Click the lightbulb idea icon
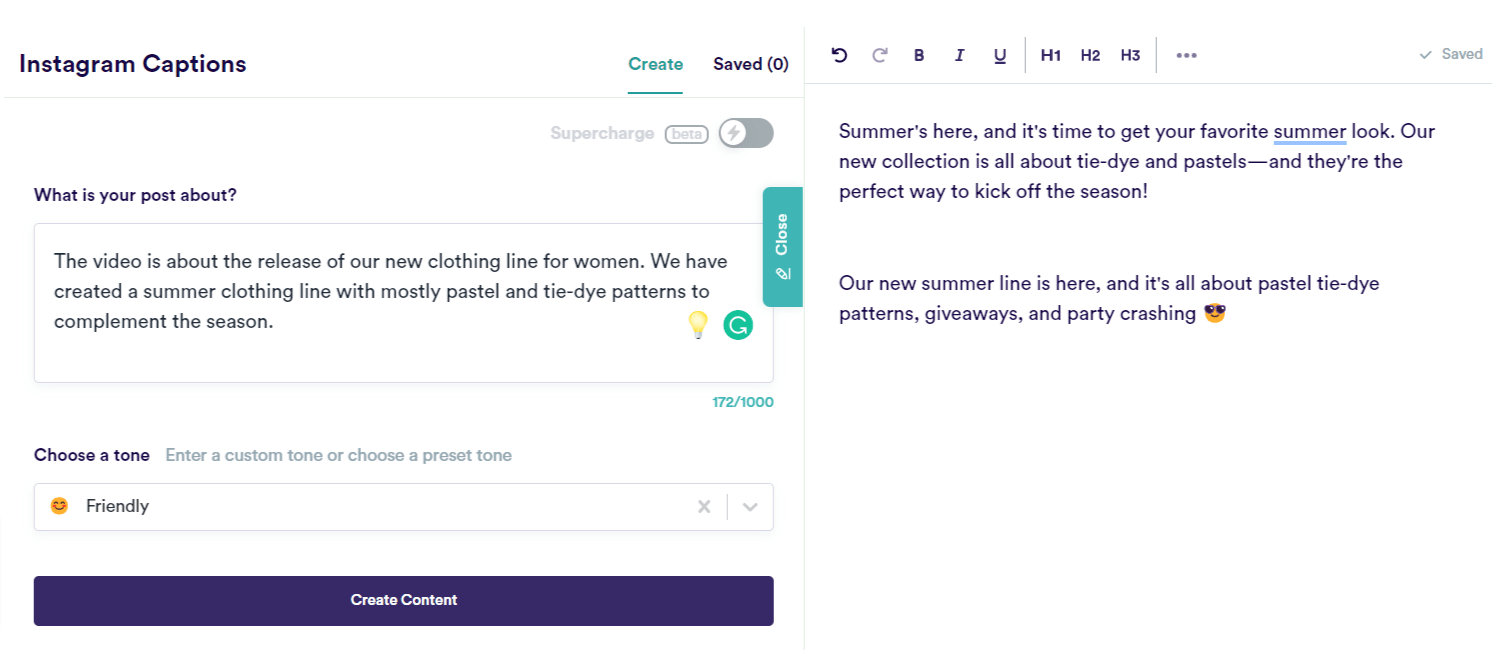This screenshot has width=1492, height=650. click(x=698, y=325)
